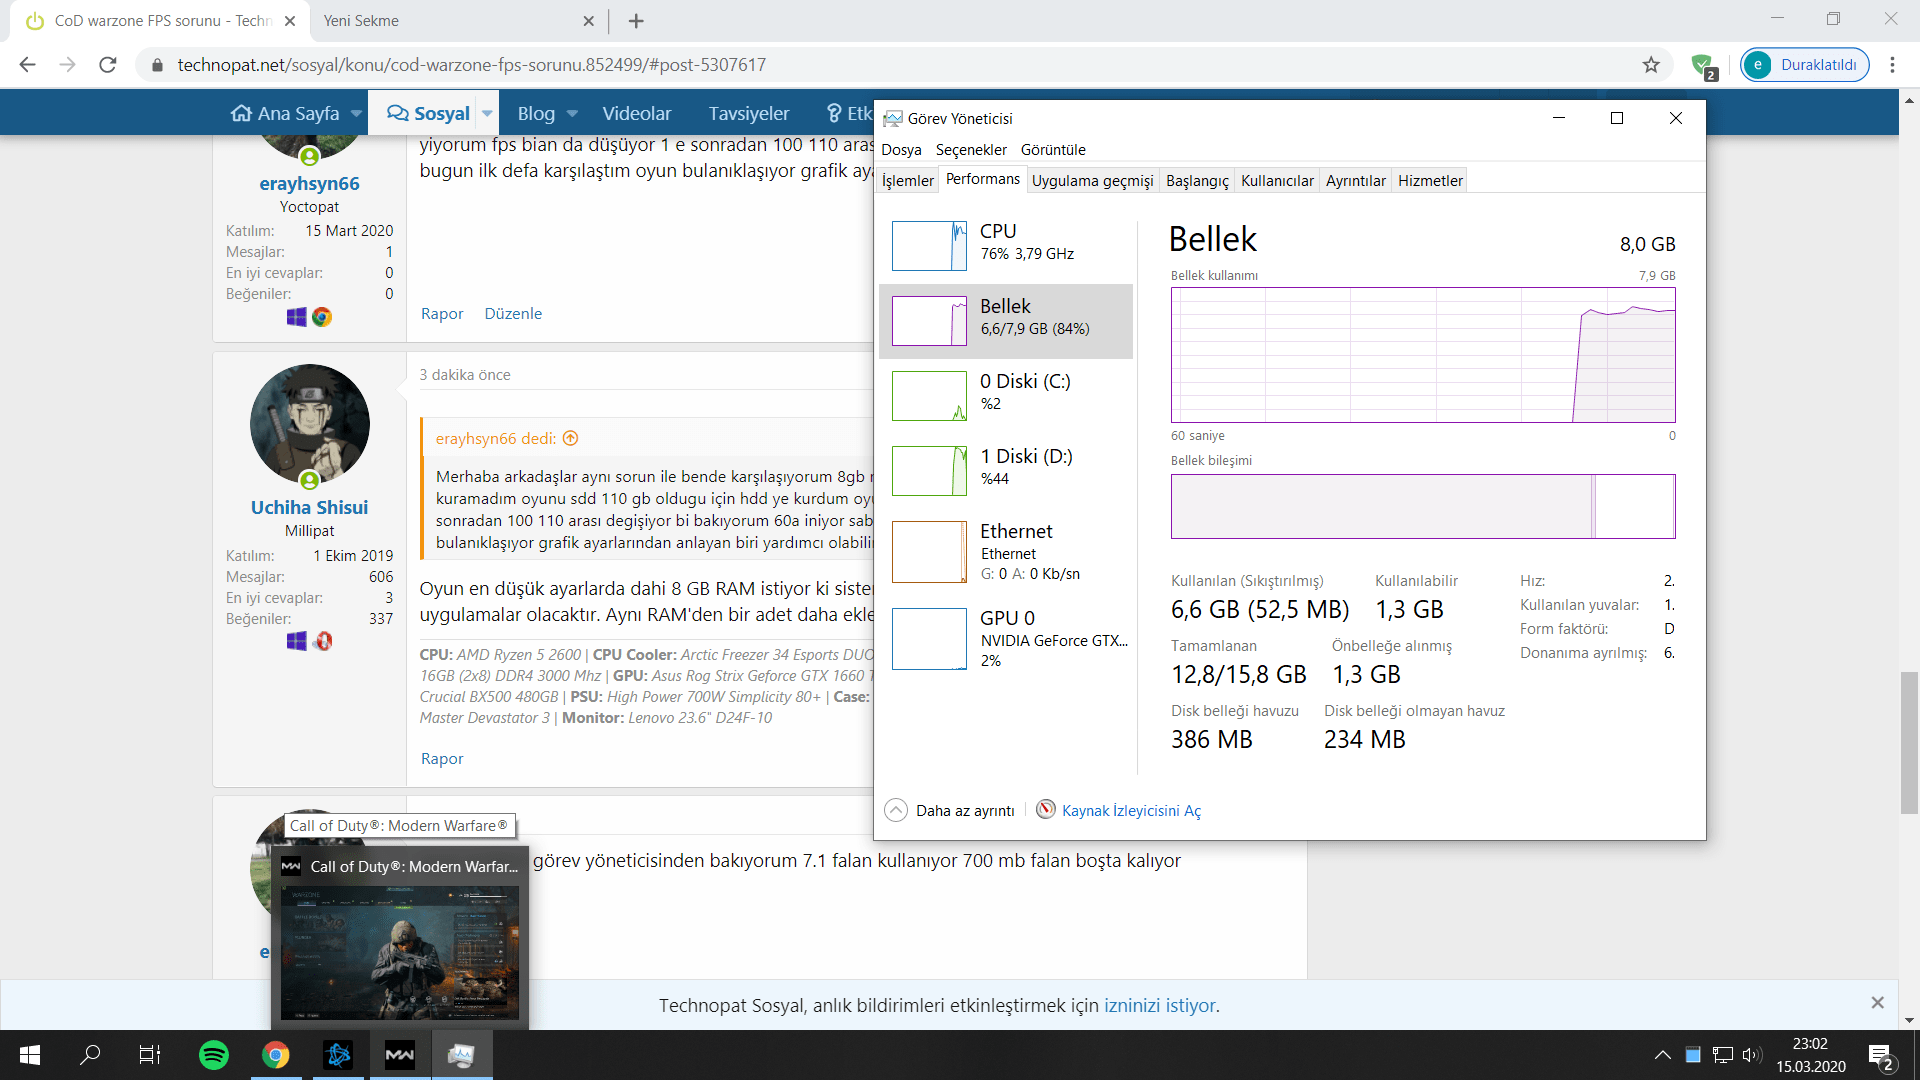Open the notification center icon
The height and width of the screenshot is (1080, 1920).
[x=1879, y=1056]
